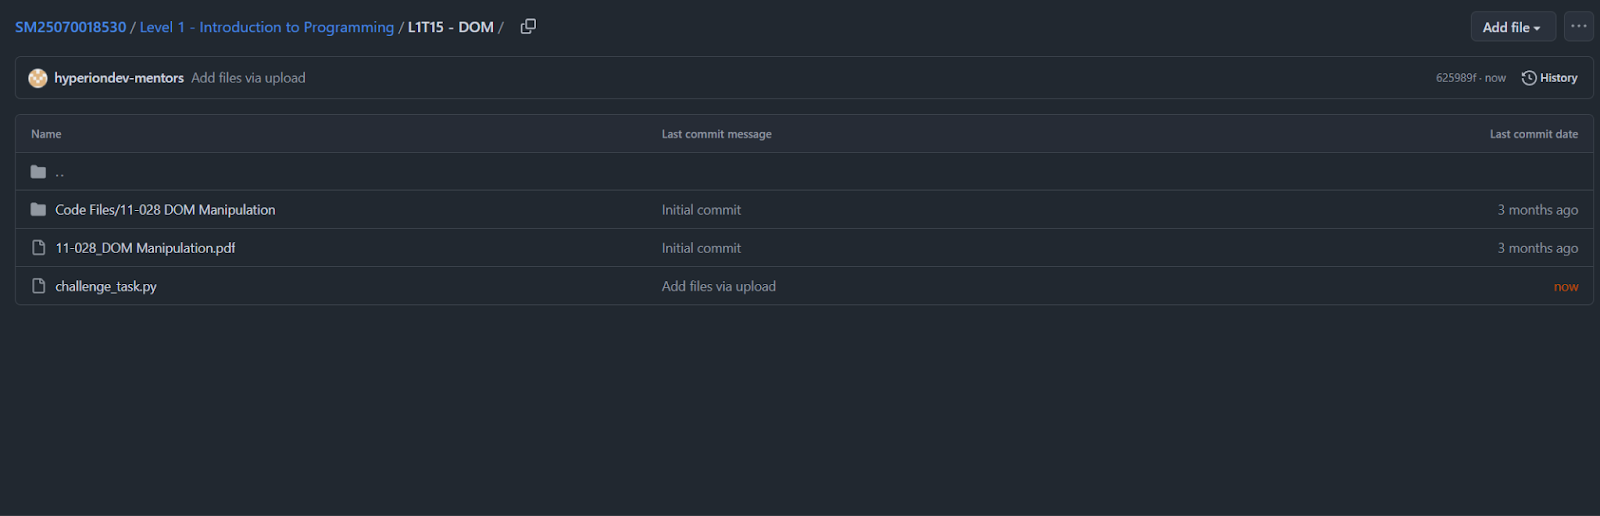
Task: Click the hyperiondev-mentors avatar image
Action: click(x=38, y=78)
